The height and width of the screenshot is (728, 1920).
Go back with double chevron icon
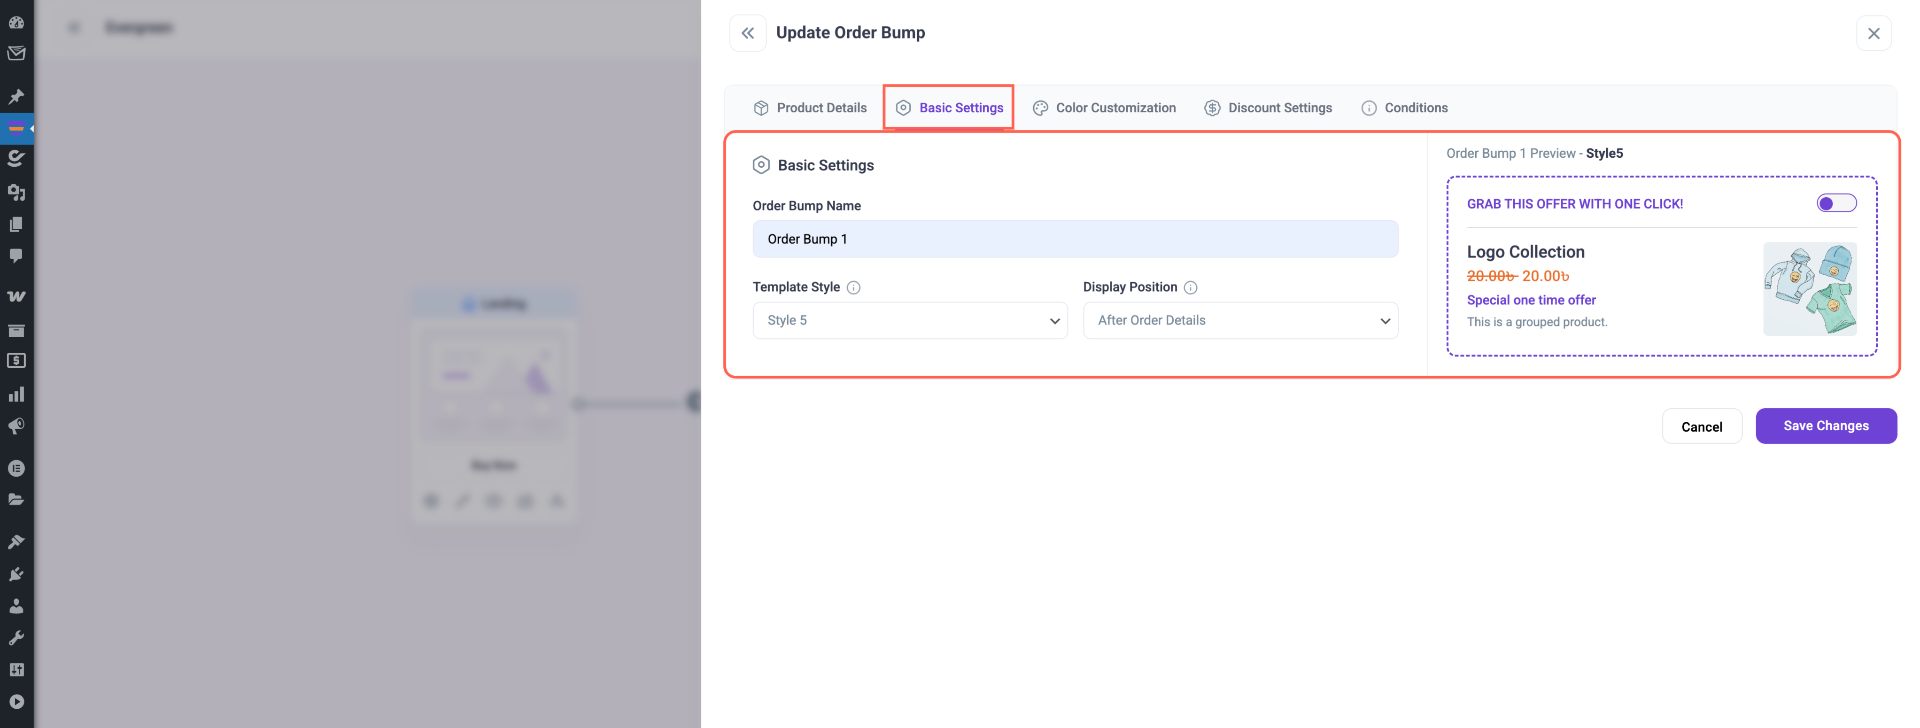click(x=748, y=33)
